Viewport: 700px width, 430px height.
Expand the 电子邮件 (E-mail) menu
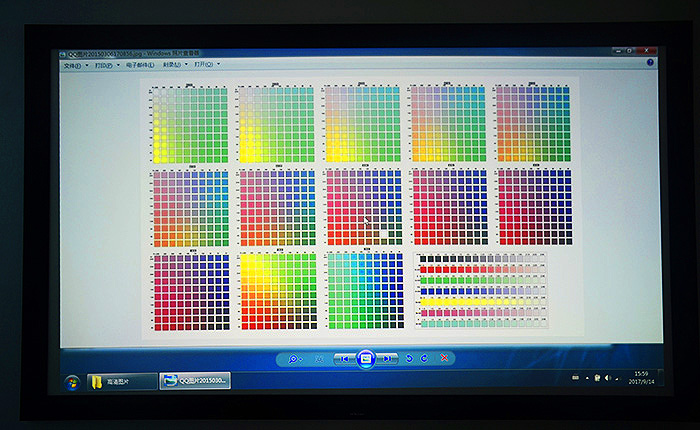click(140, 65)
